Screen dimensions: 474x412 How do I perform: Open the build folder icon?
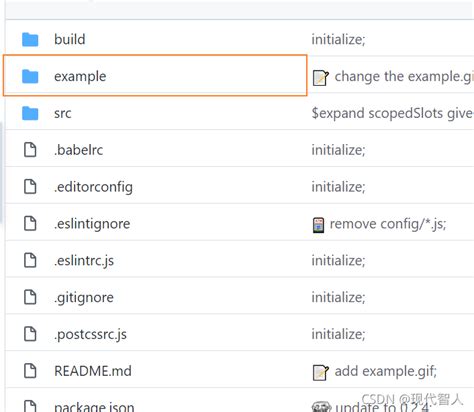pyautogui.click(x=30, y=39)
